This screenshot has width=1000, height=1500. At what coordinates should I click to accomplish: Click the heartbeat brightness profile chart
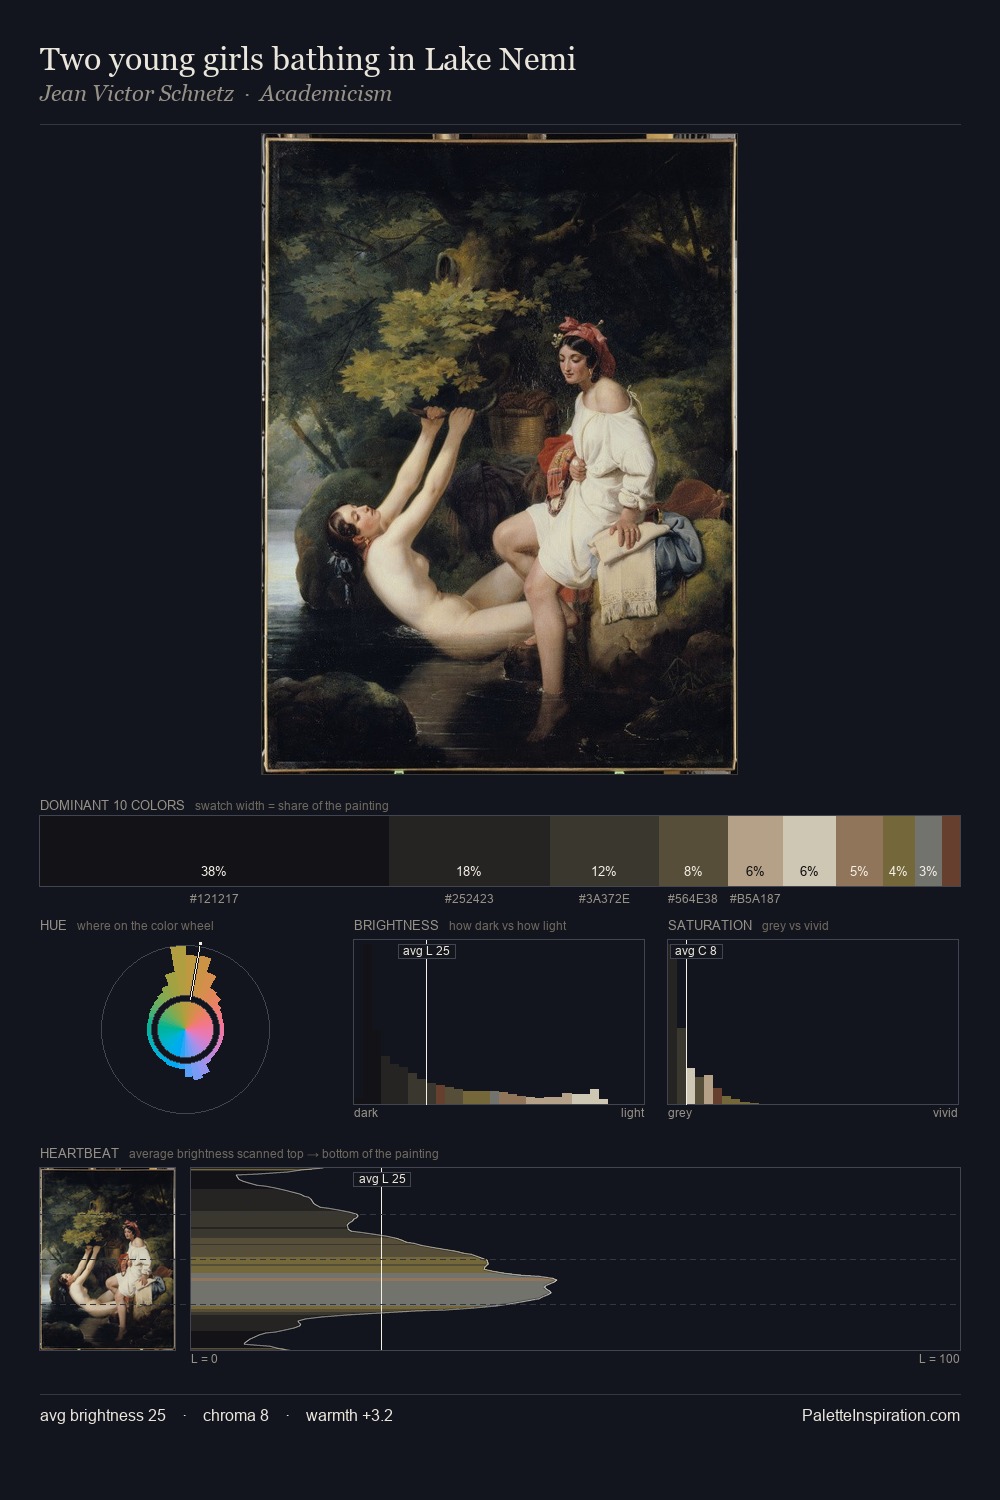click(x=575, y=1259)
